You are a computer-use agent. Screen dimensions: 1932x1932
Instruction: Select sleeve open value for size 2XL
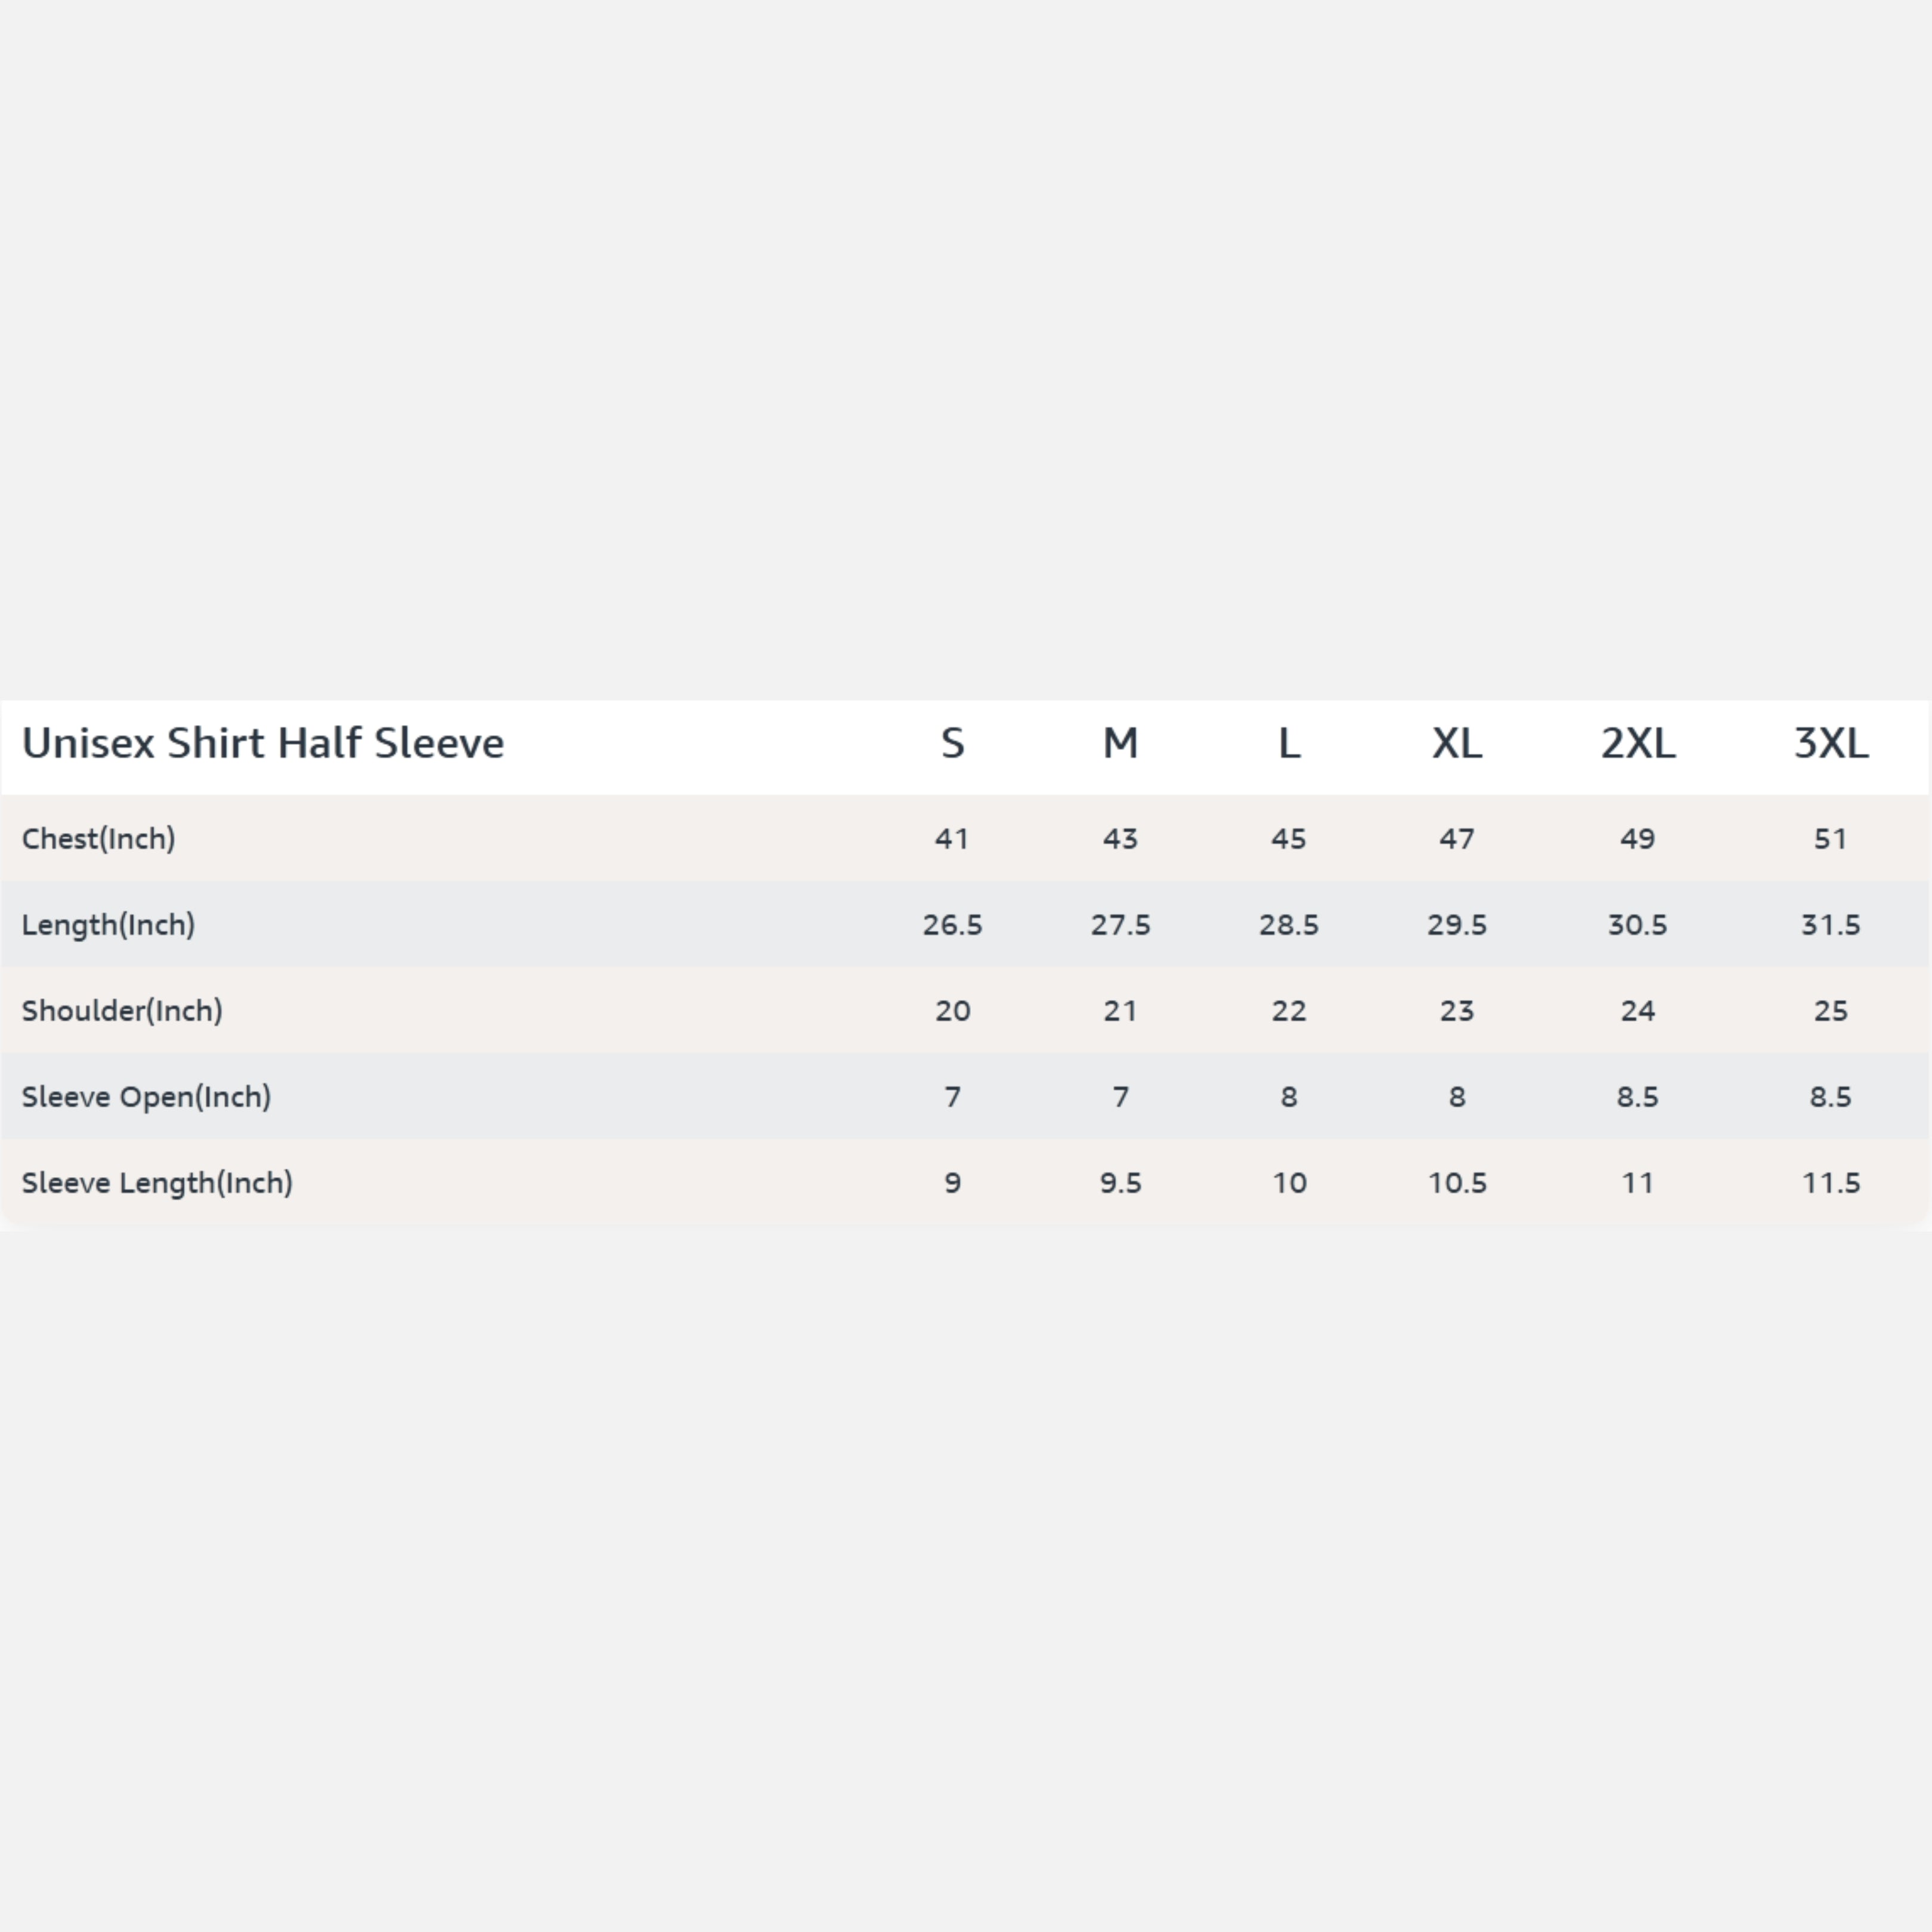tap(1638, 1097)
